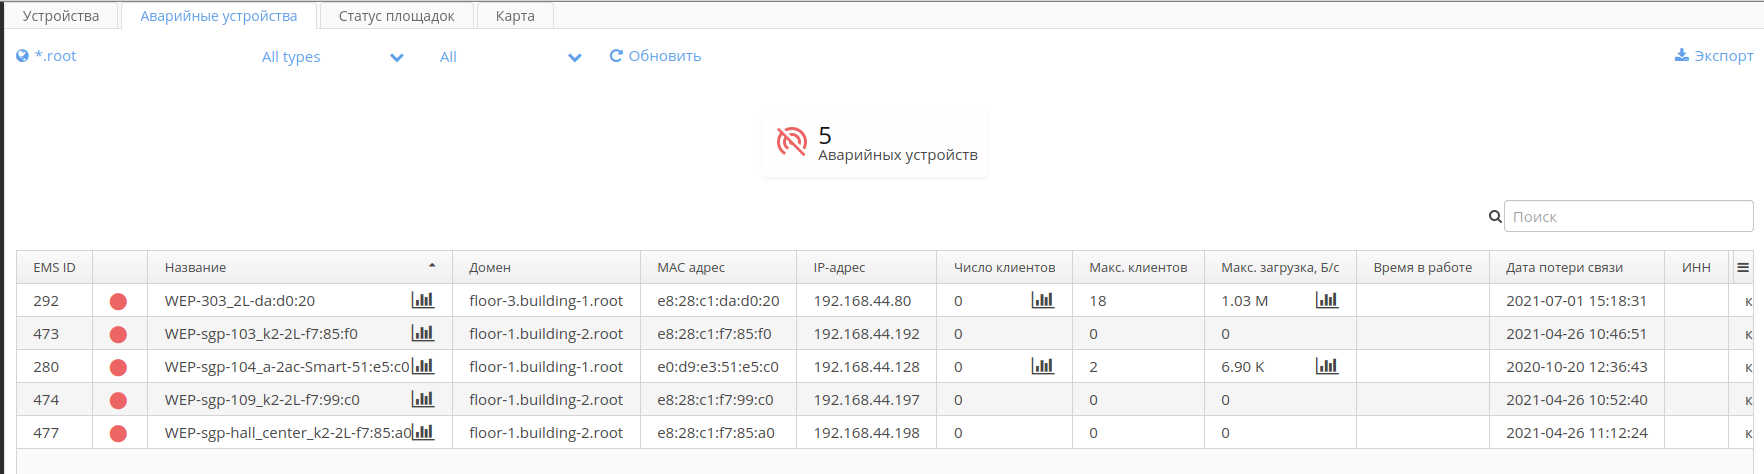Click max load chart icon for 6.90 K
Image resolution: width=1764 pixels, height=474 pixels.
1327,366
